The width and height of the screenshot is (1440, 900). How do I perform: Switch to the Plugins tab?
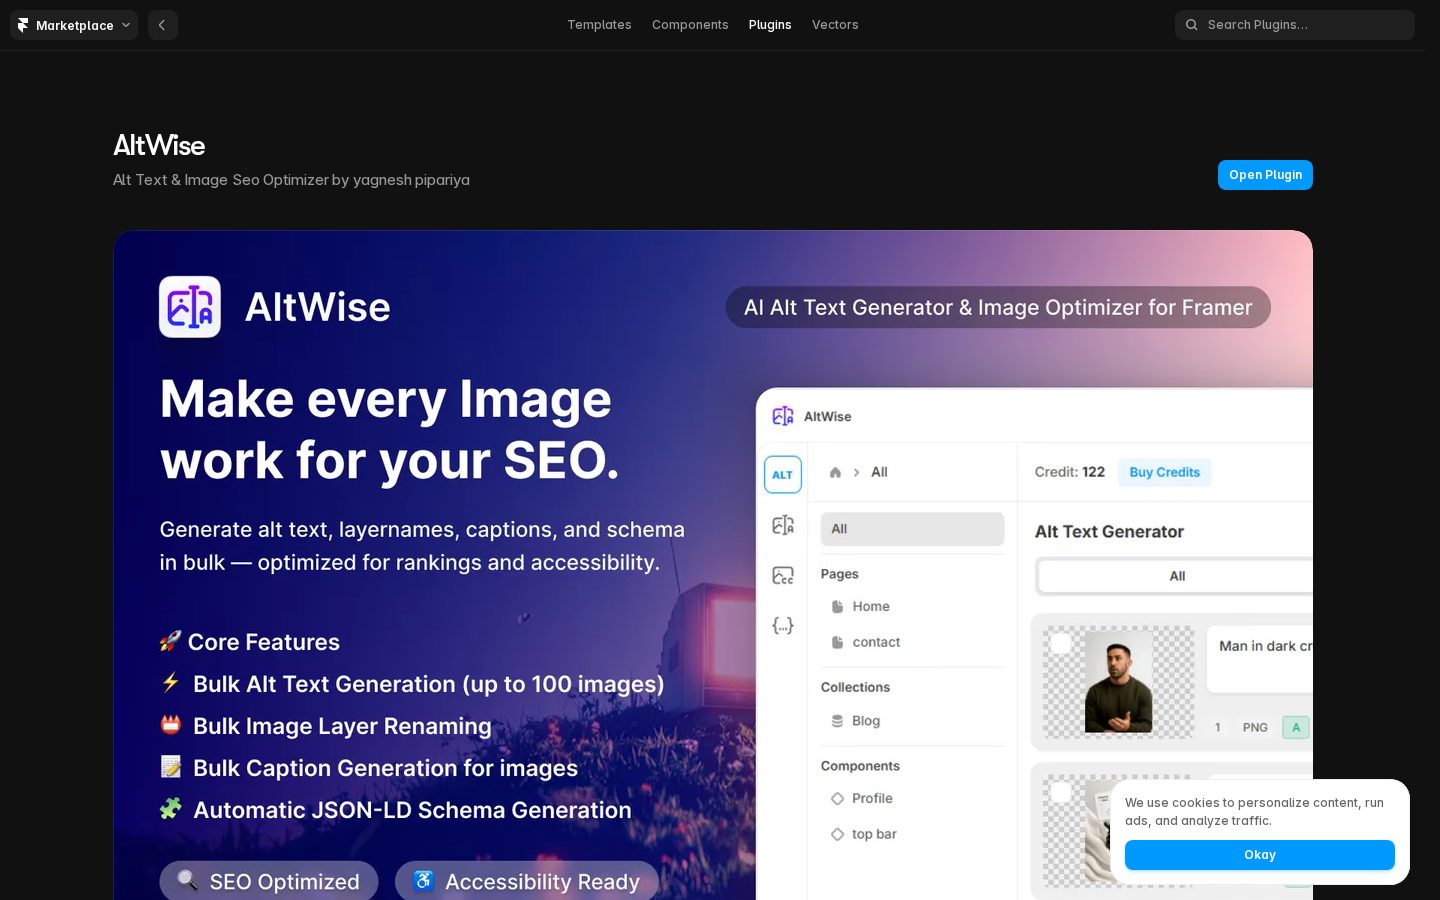(770, 25)
